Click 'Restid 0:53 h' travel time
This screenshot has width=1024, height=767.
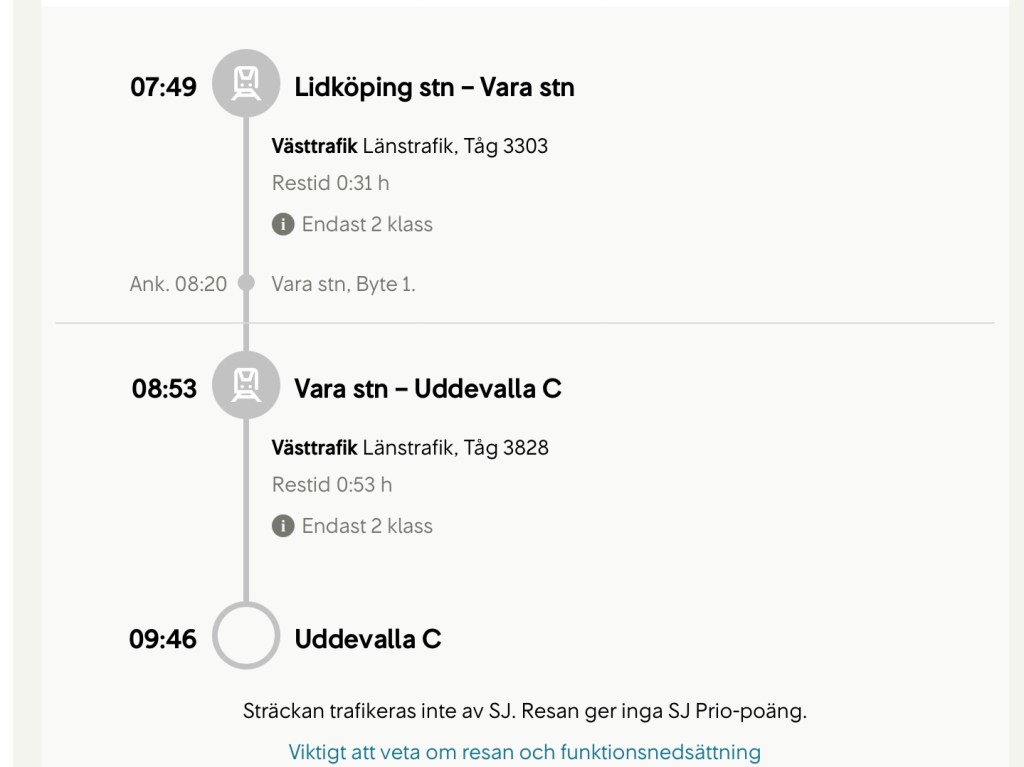point(332,485)
